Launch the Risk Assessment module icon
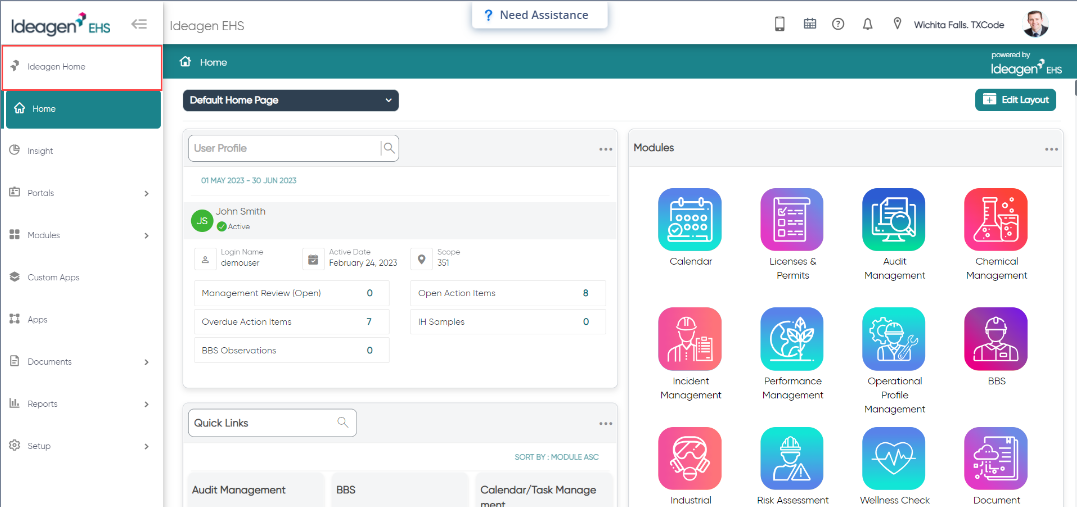 [x=792, y=458]
